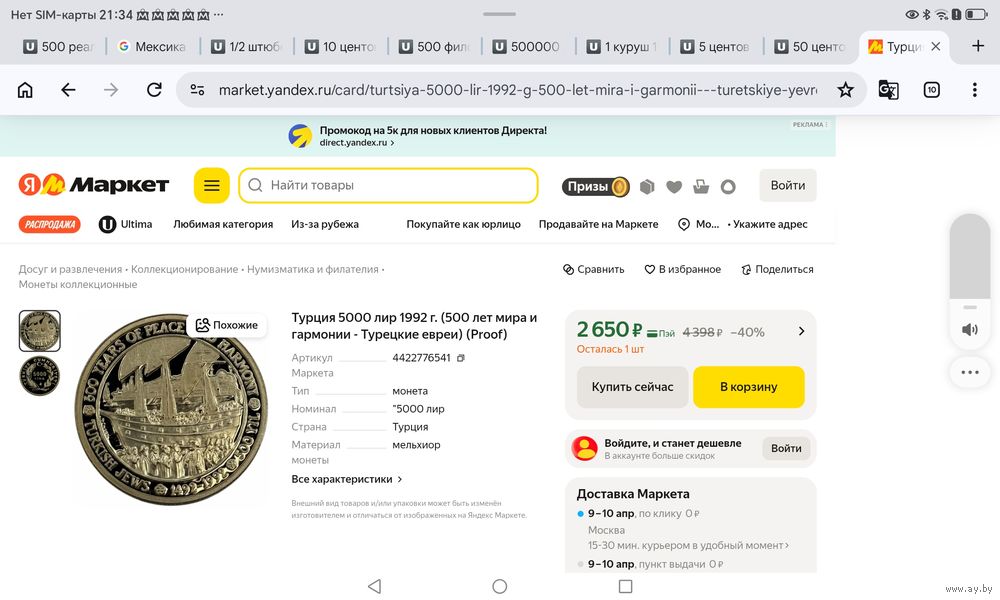This screenshot has height=600, width=1000.
Task: Click the 'Купить сейчас' button
Action: [x=632, y=387]
